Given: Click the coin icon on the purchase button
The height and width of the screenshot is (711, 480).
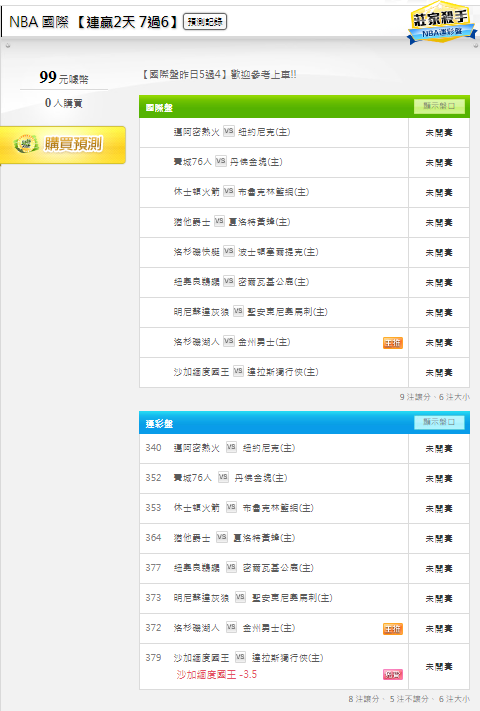Looking at the screenshot, I should [x=26, y=144].
